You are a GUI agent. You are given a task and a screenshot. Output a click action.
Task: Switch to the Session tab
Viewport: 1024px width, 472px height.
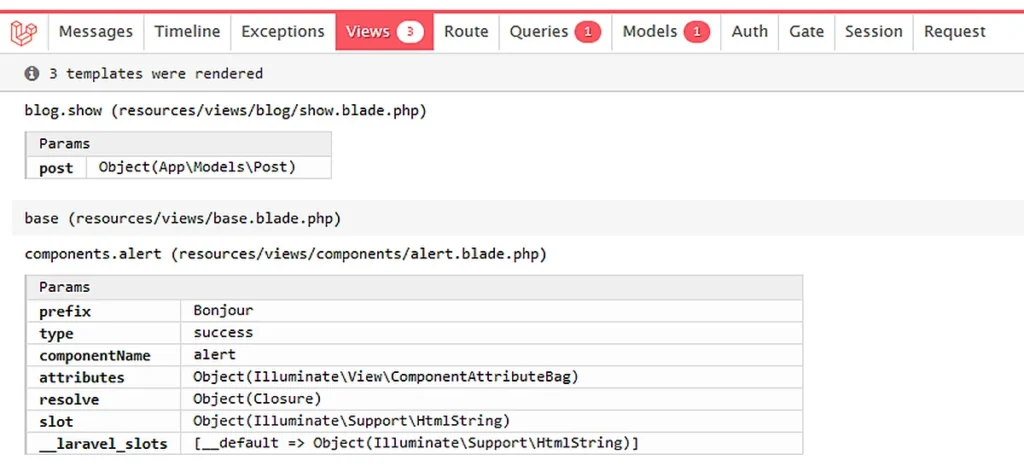coord(873,32)
